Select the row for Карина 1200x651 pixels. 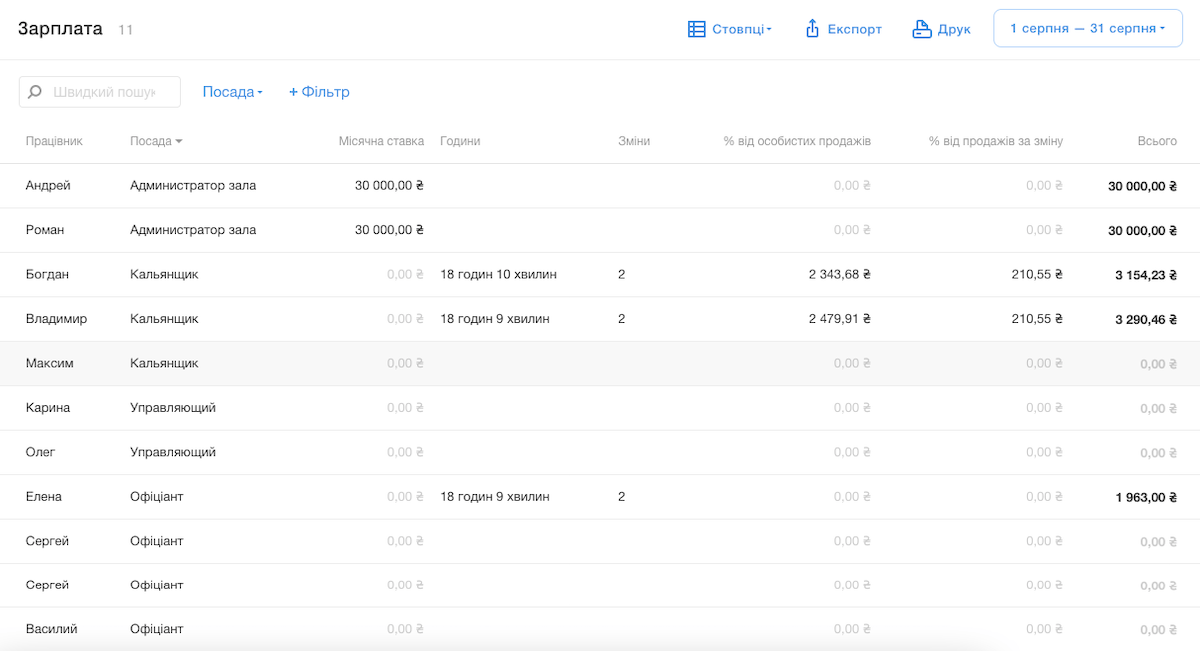(48, 408)
